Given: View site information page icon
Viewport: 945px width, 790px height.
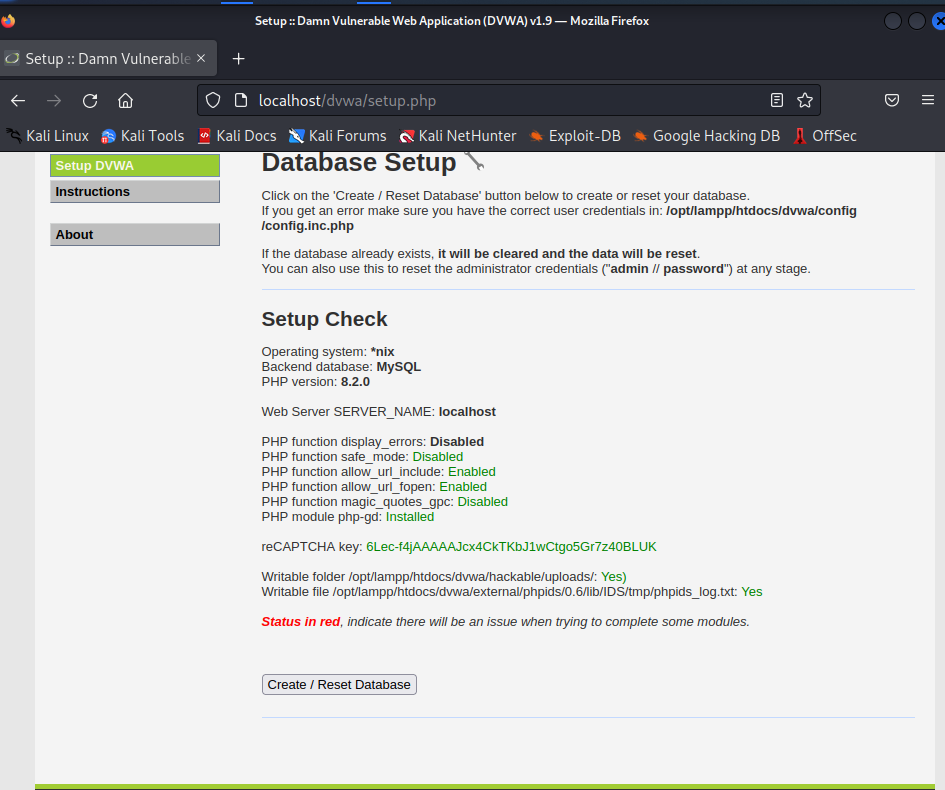Looking at the screenshot, I should [240, 100].
